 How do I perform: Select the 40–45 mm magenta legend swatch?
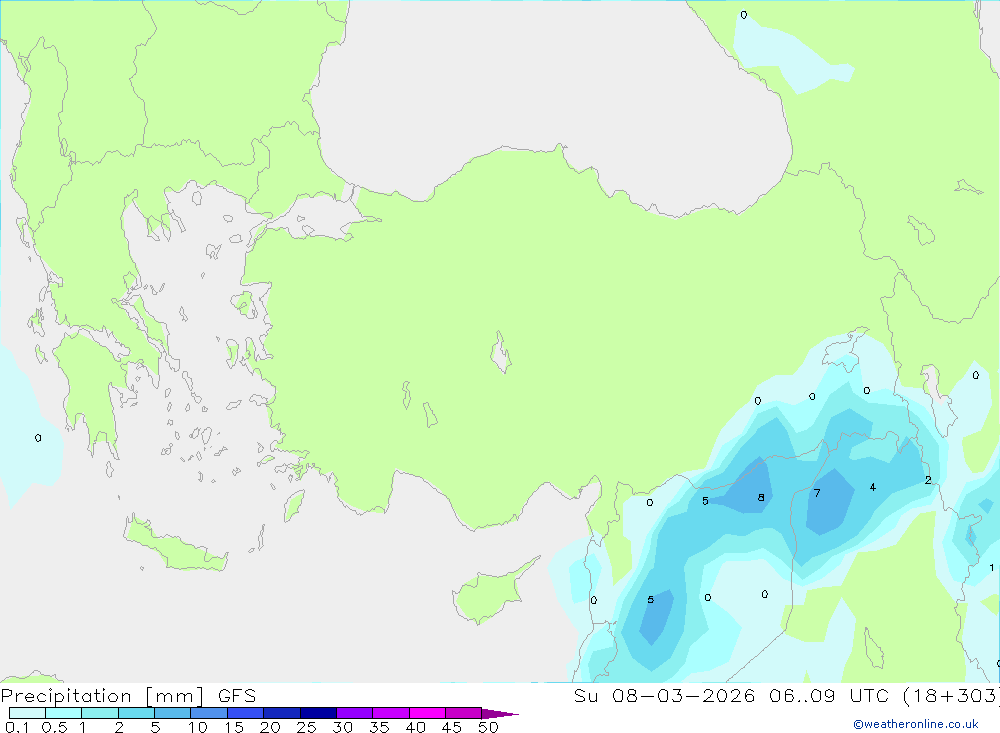pos(427,713)
